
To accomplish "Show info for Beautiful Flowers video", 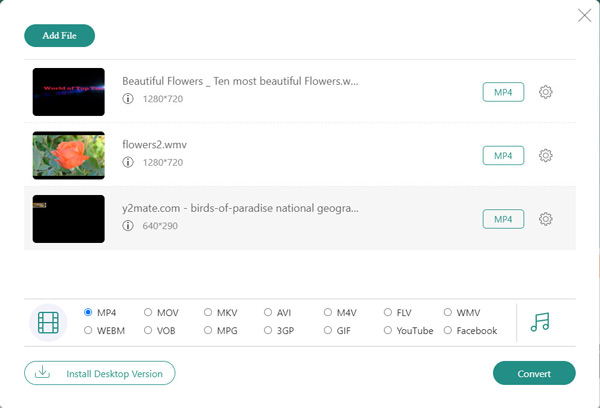I will point(128,99).
